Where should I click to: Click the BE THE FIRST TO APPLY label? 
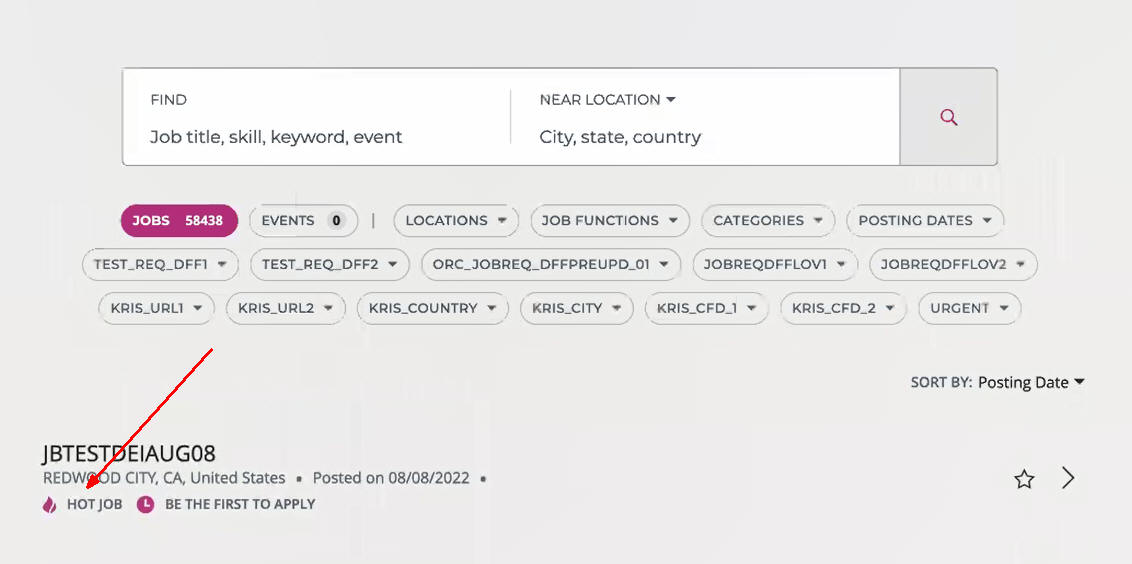(x=240, y=505)
